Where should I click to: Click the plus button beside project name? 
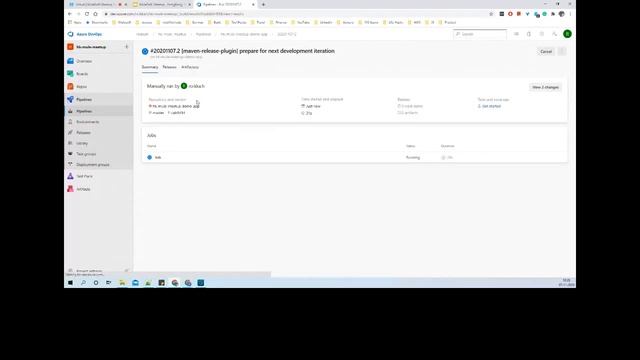(127, 47)
